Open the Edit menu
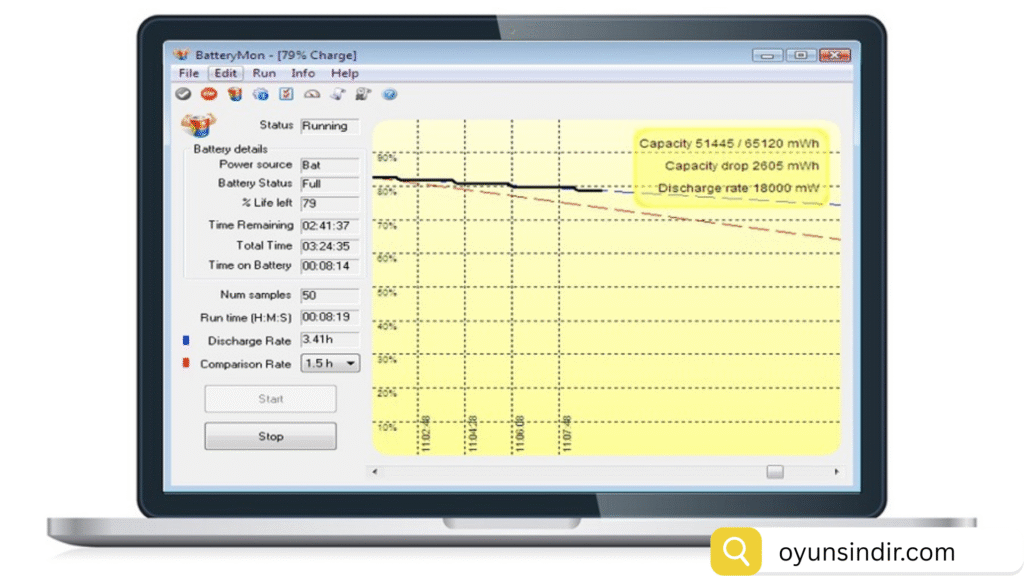Viewport: 1024px width, 576px height. (225, 73)
